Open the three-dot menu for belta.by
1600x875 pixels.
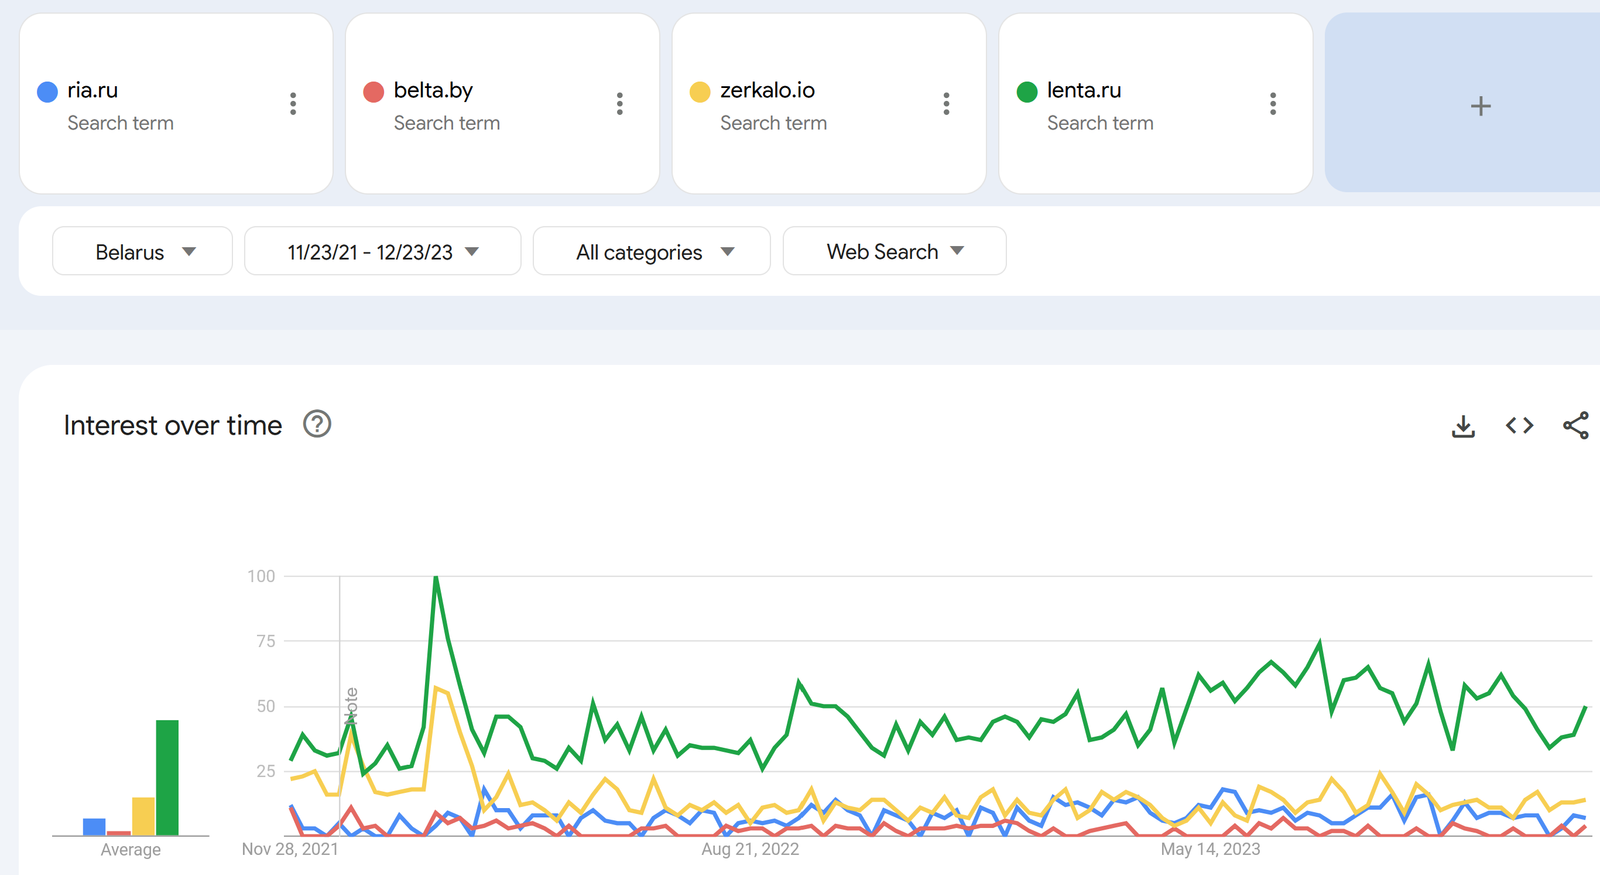click(620, 104)
